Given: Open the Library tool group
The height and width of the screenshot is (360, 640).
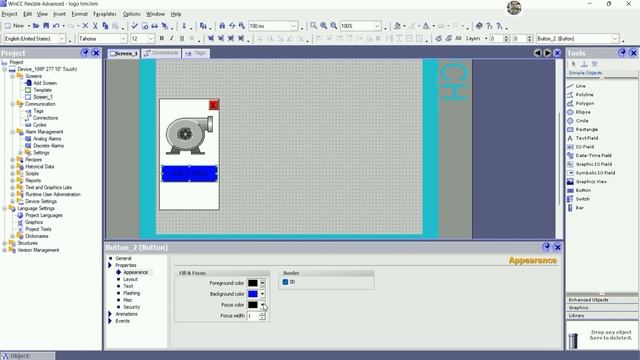Looking at the screenshot, I should [602, 316].
